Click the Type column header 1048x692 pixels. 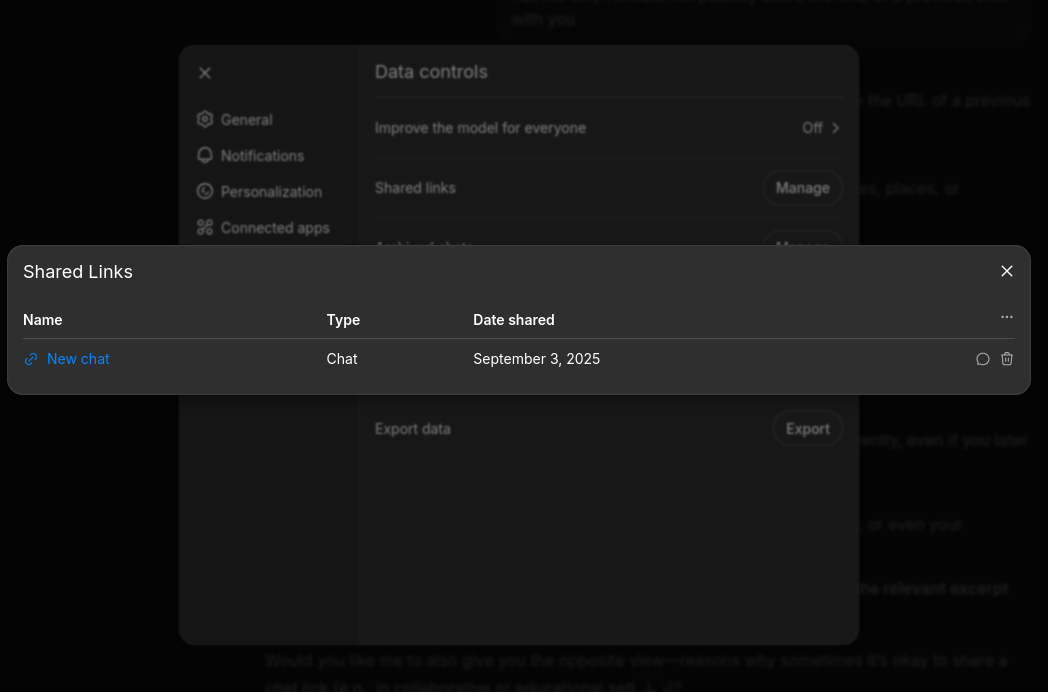point(343,320)
